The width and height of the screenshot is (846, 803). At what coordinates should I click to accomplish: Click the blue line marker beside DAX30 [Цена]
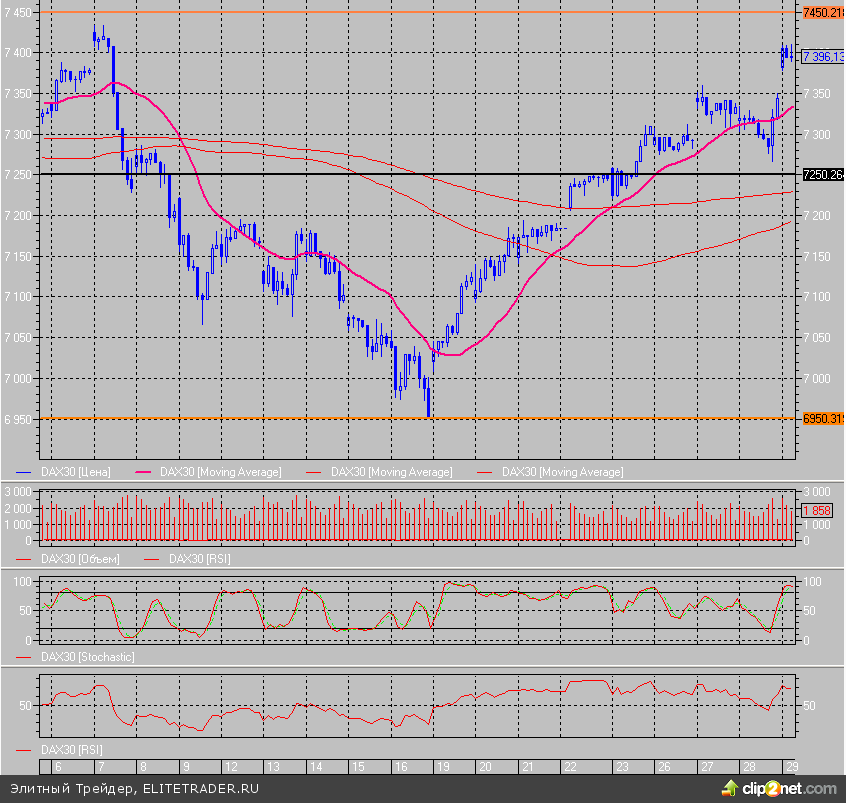[26, 472]
